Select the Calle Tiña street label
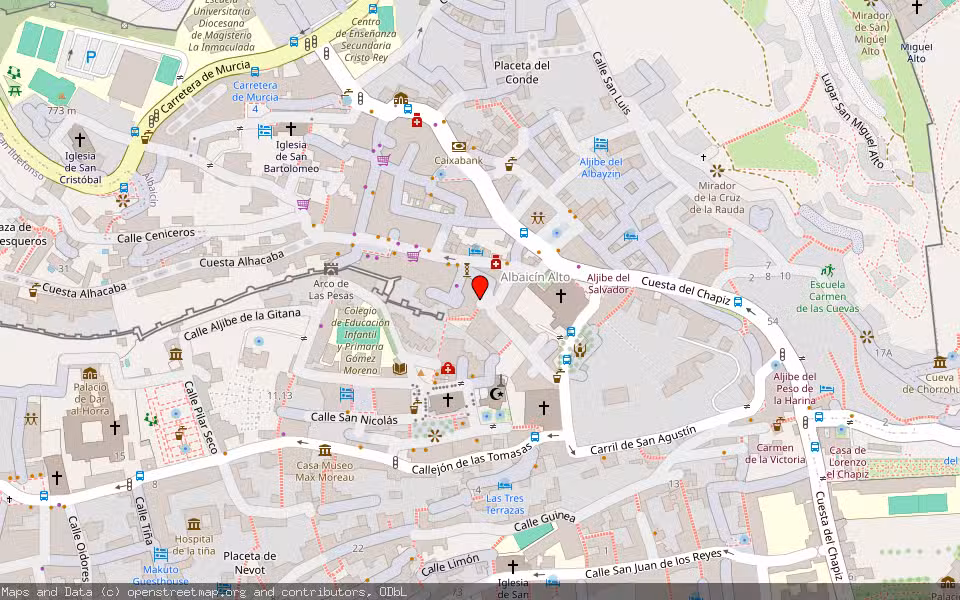The width and height of the screenshot is (960, 600). [x=144, y=521]
